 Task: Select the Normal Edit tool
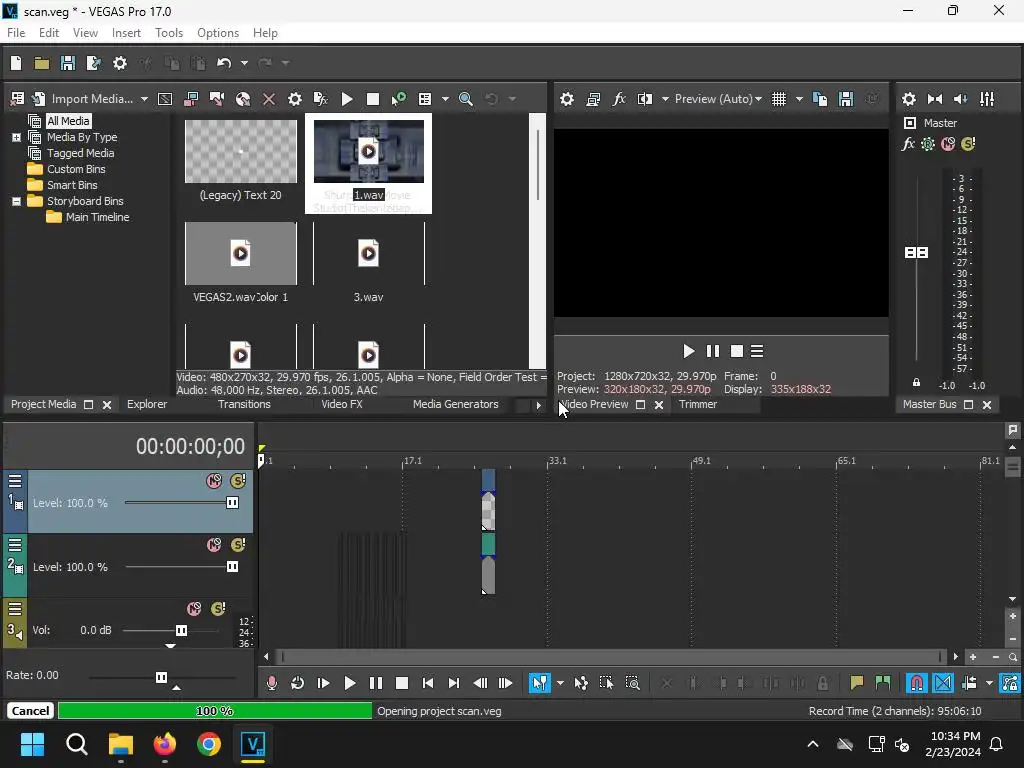[539, 683]
